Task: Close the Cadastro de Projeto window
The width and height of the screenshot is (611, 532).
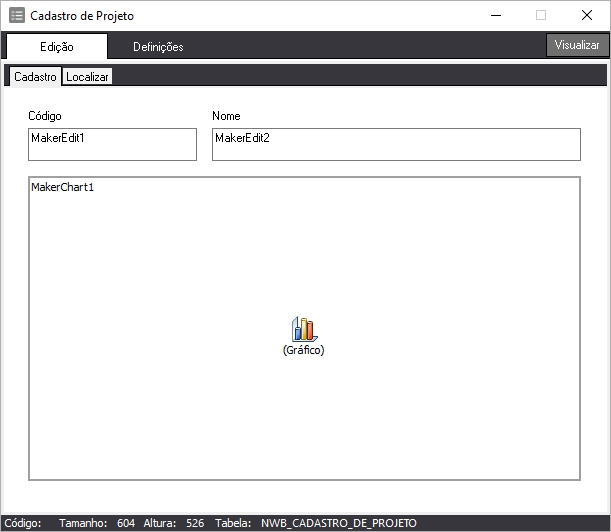Action: [x=586, y=16]
